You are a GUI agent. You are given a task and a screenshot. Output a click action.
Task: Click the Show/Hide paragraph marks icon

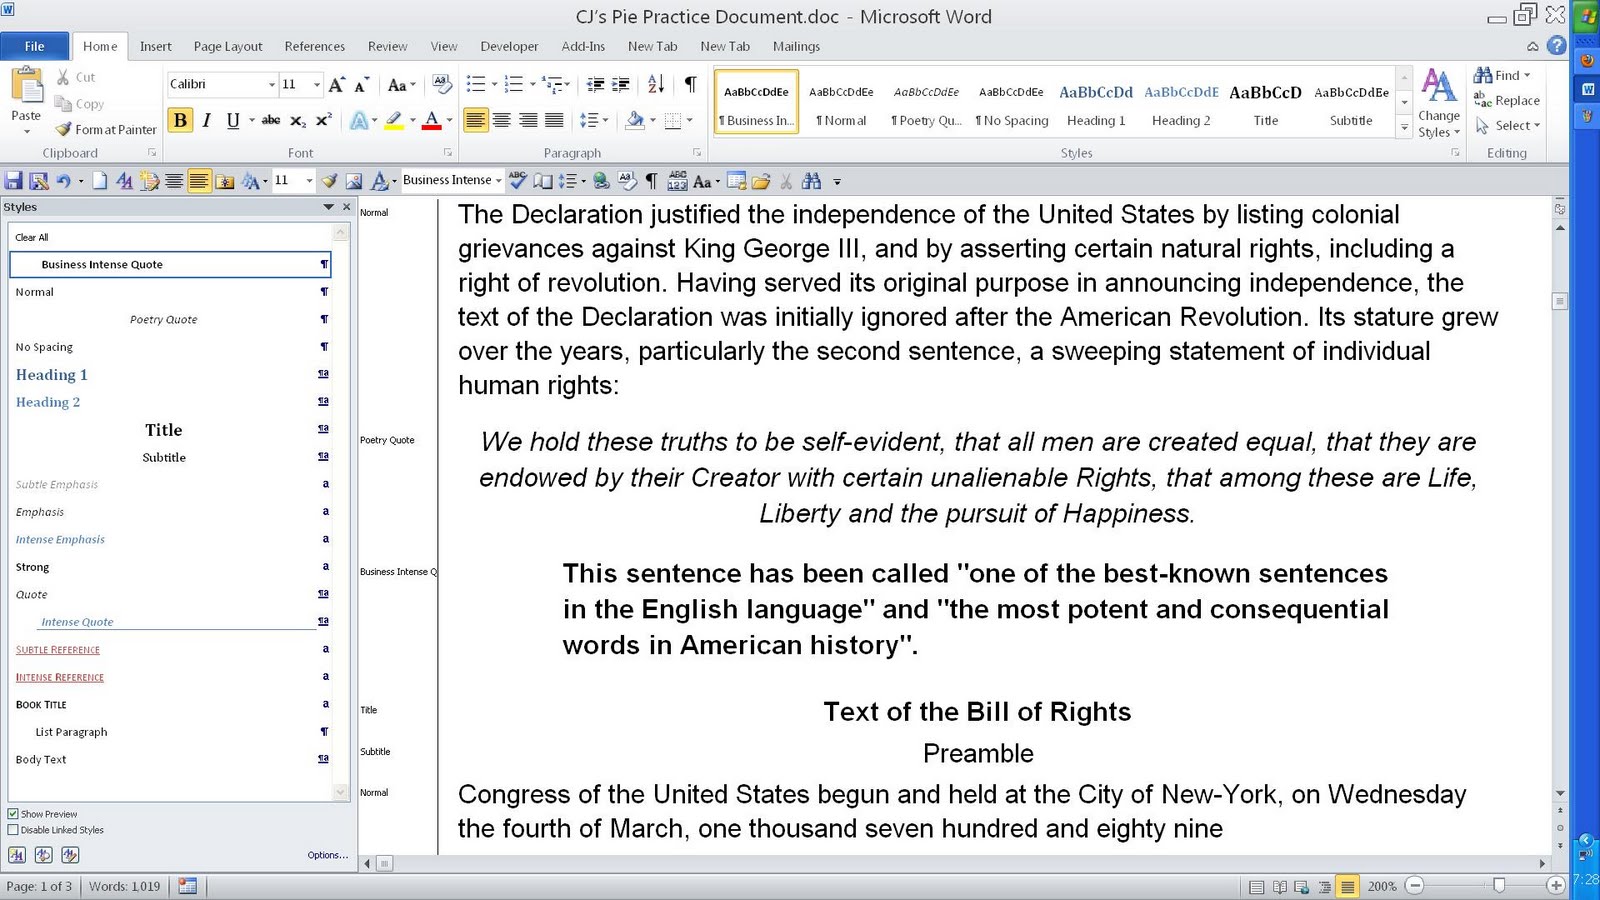click(689, 85)
